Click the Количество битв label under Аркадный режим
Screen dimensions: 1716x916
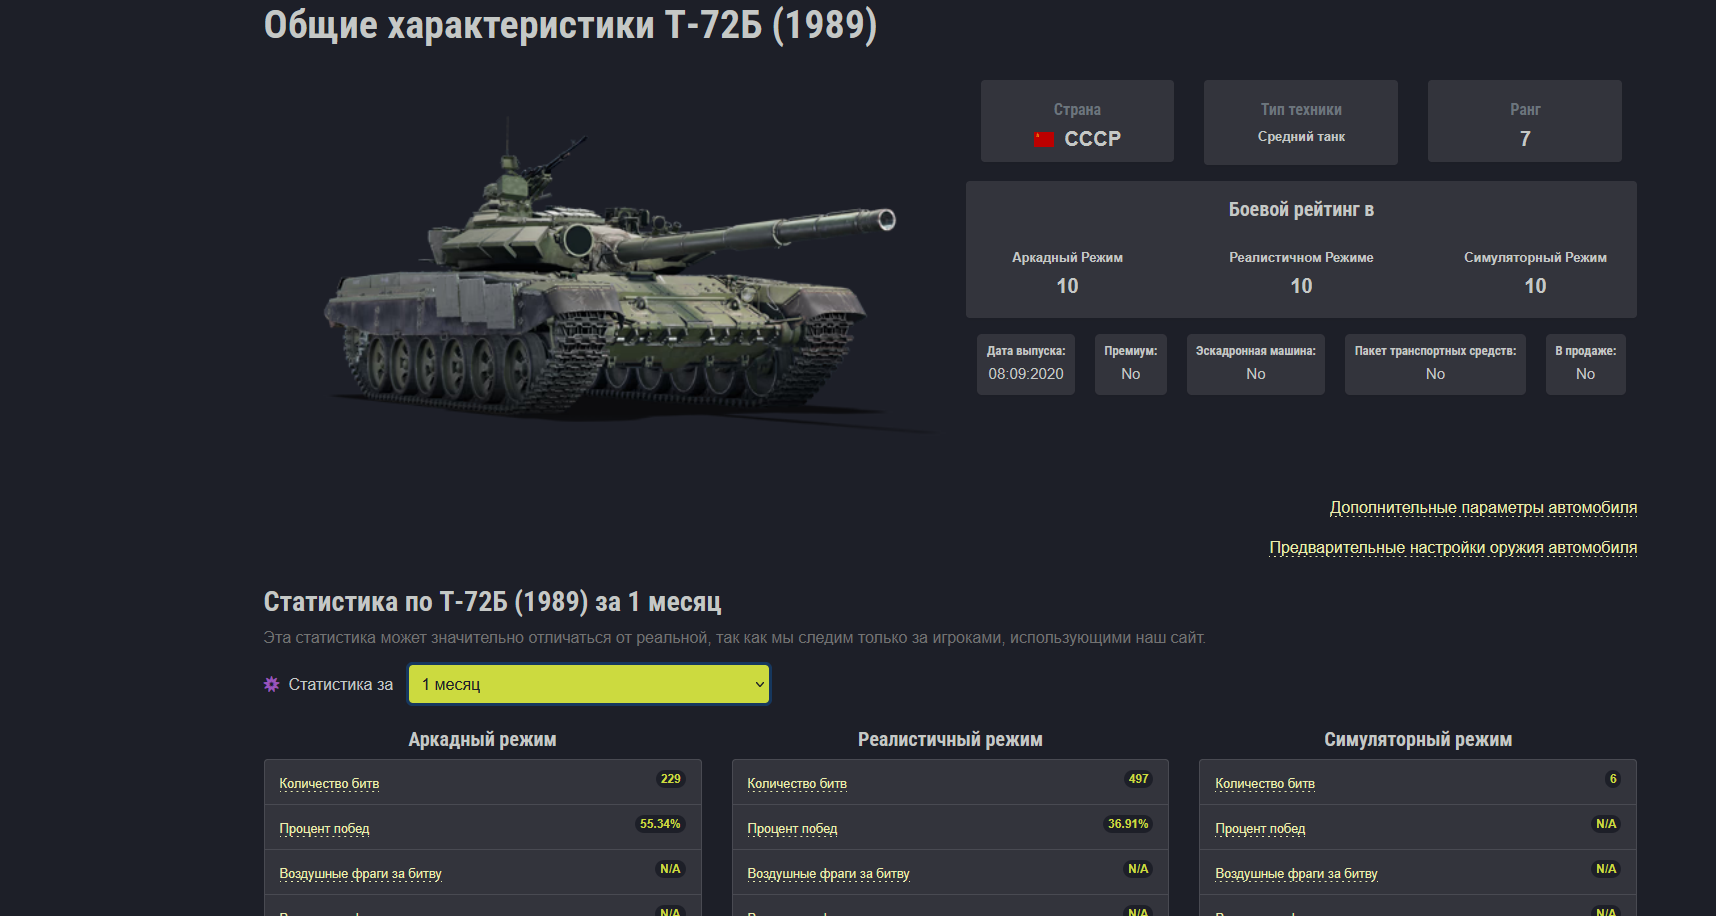329,783
